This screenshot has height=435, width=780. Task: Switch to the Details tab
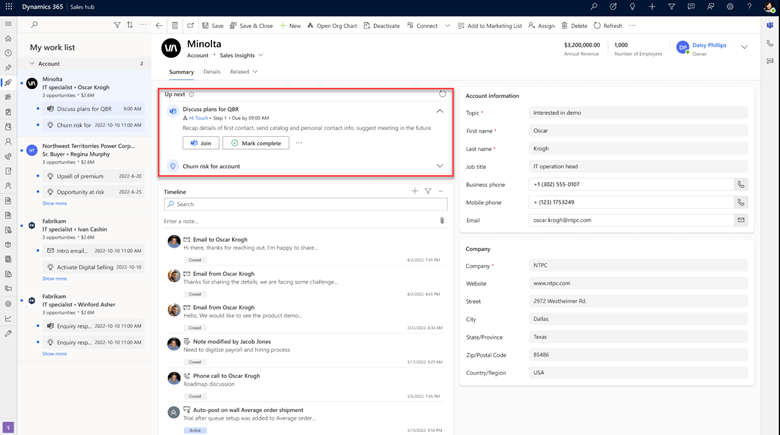[x=212, y=72]
